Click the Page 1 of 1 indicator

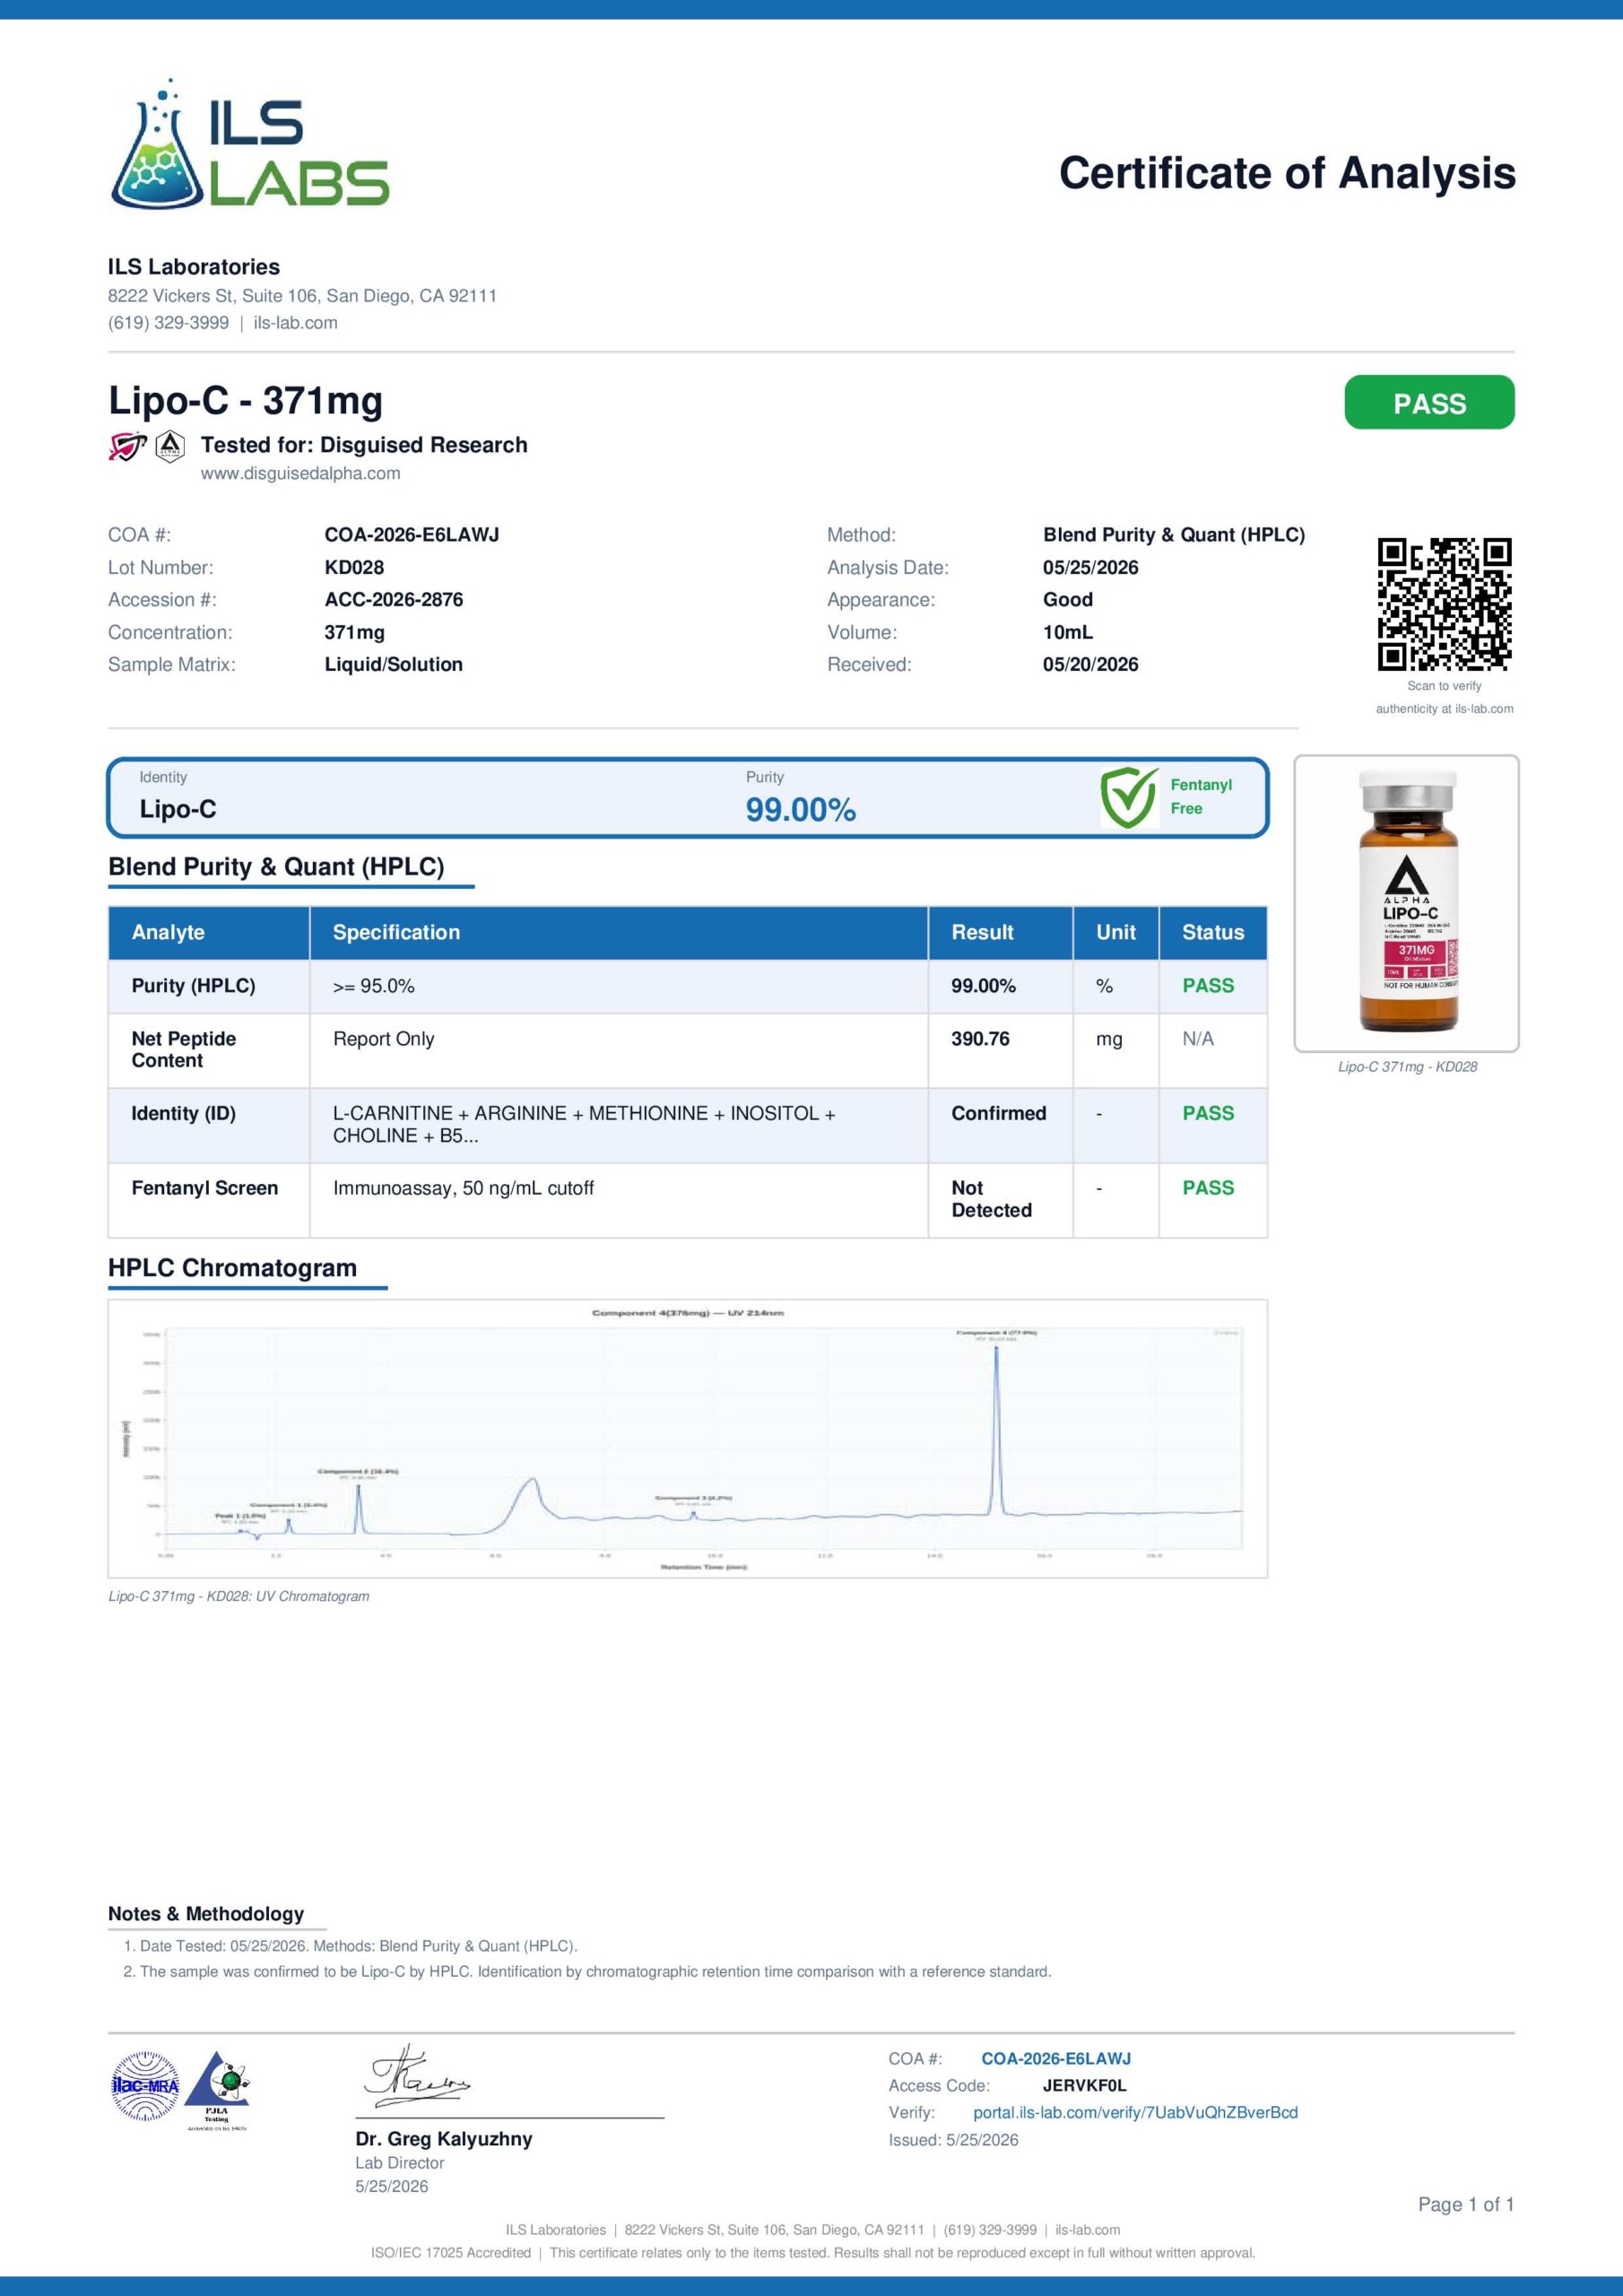[1466, 2204]
